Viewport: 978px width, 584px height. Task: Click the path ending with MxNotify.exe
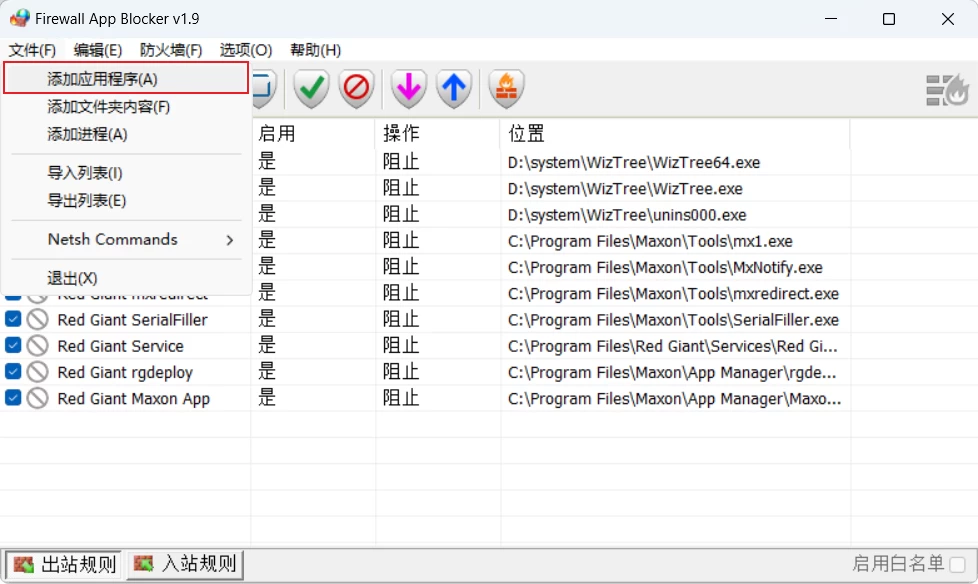665,268
